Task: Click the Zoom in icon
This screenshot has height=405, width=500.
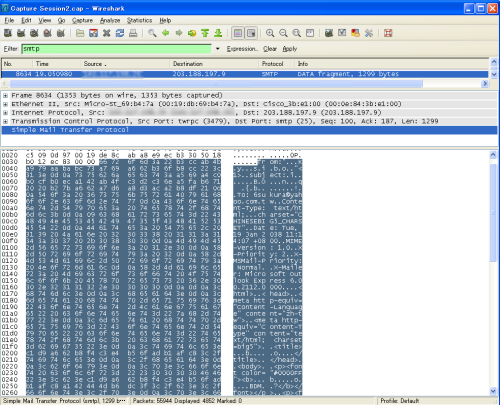Action: point(270,33)
